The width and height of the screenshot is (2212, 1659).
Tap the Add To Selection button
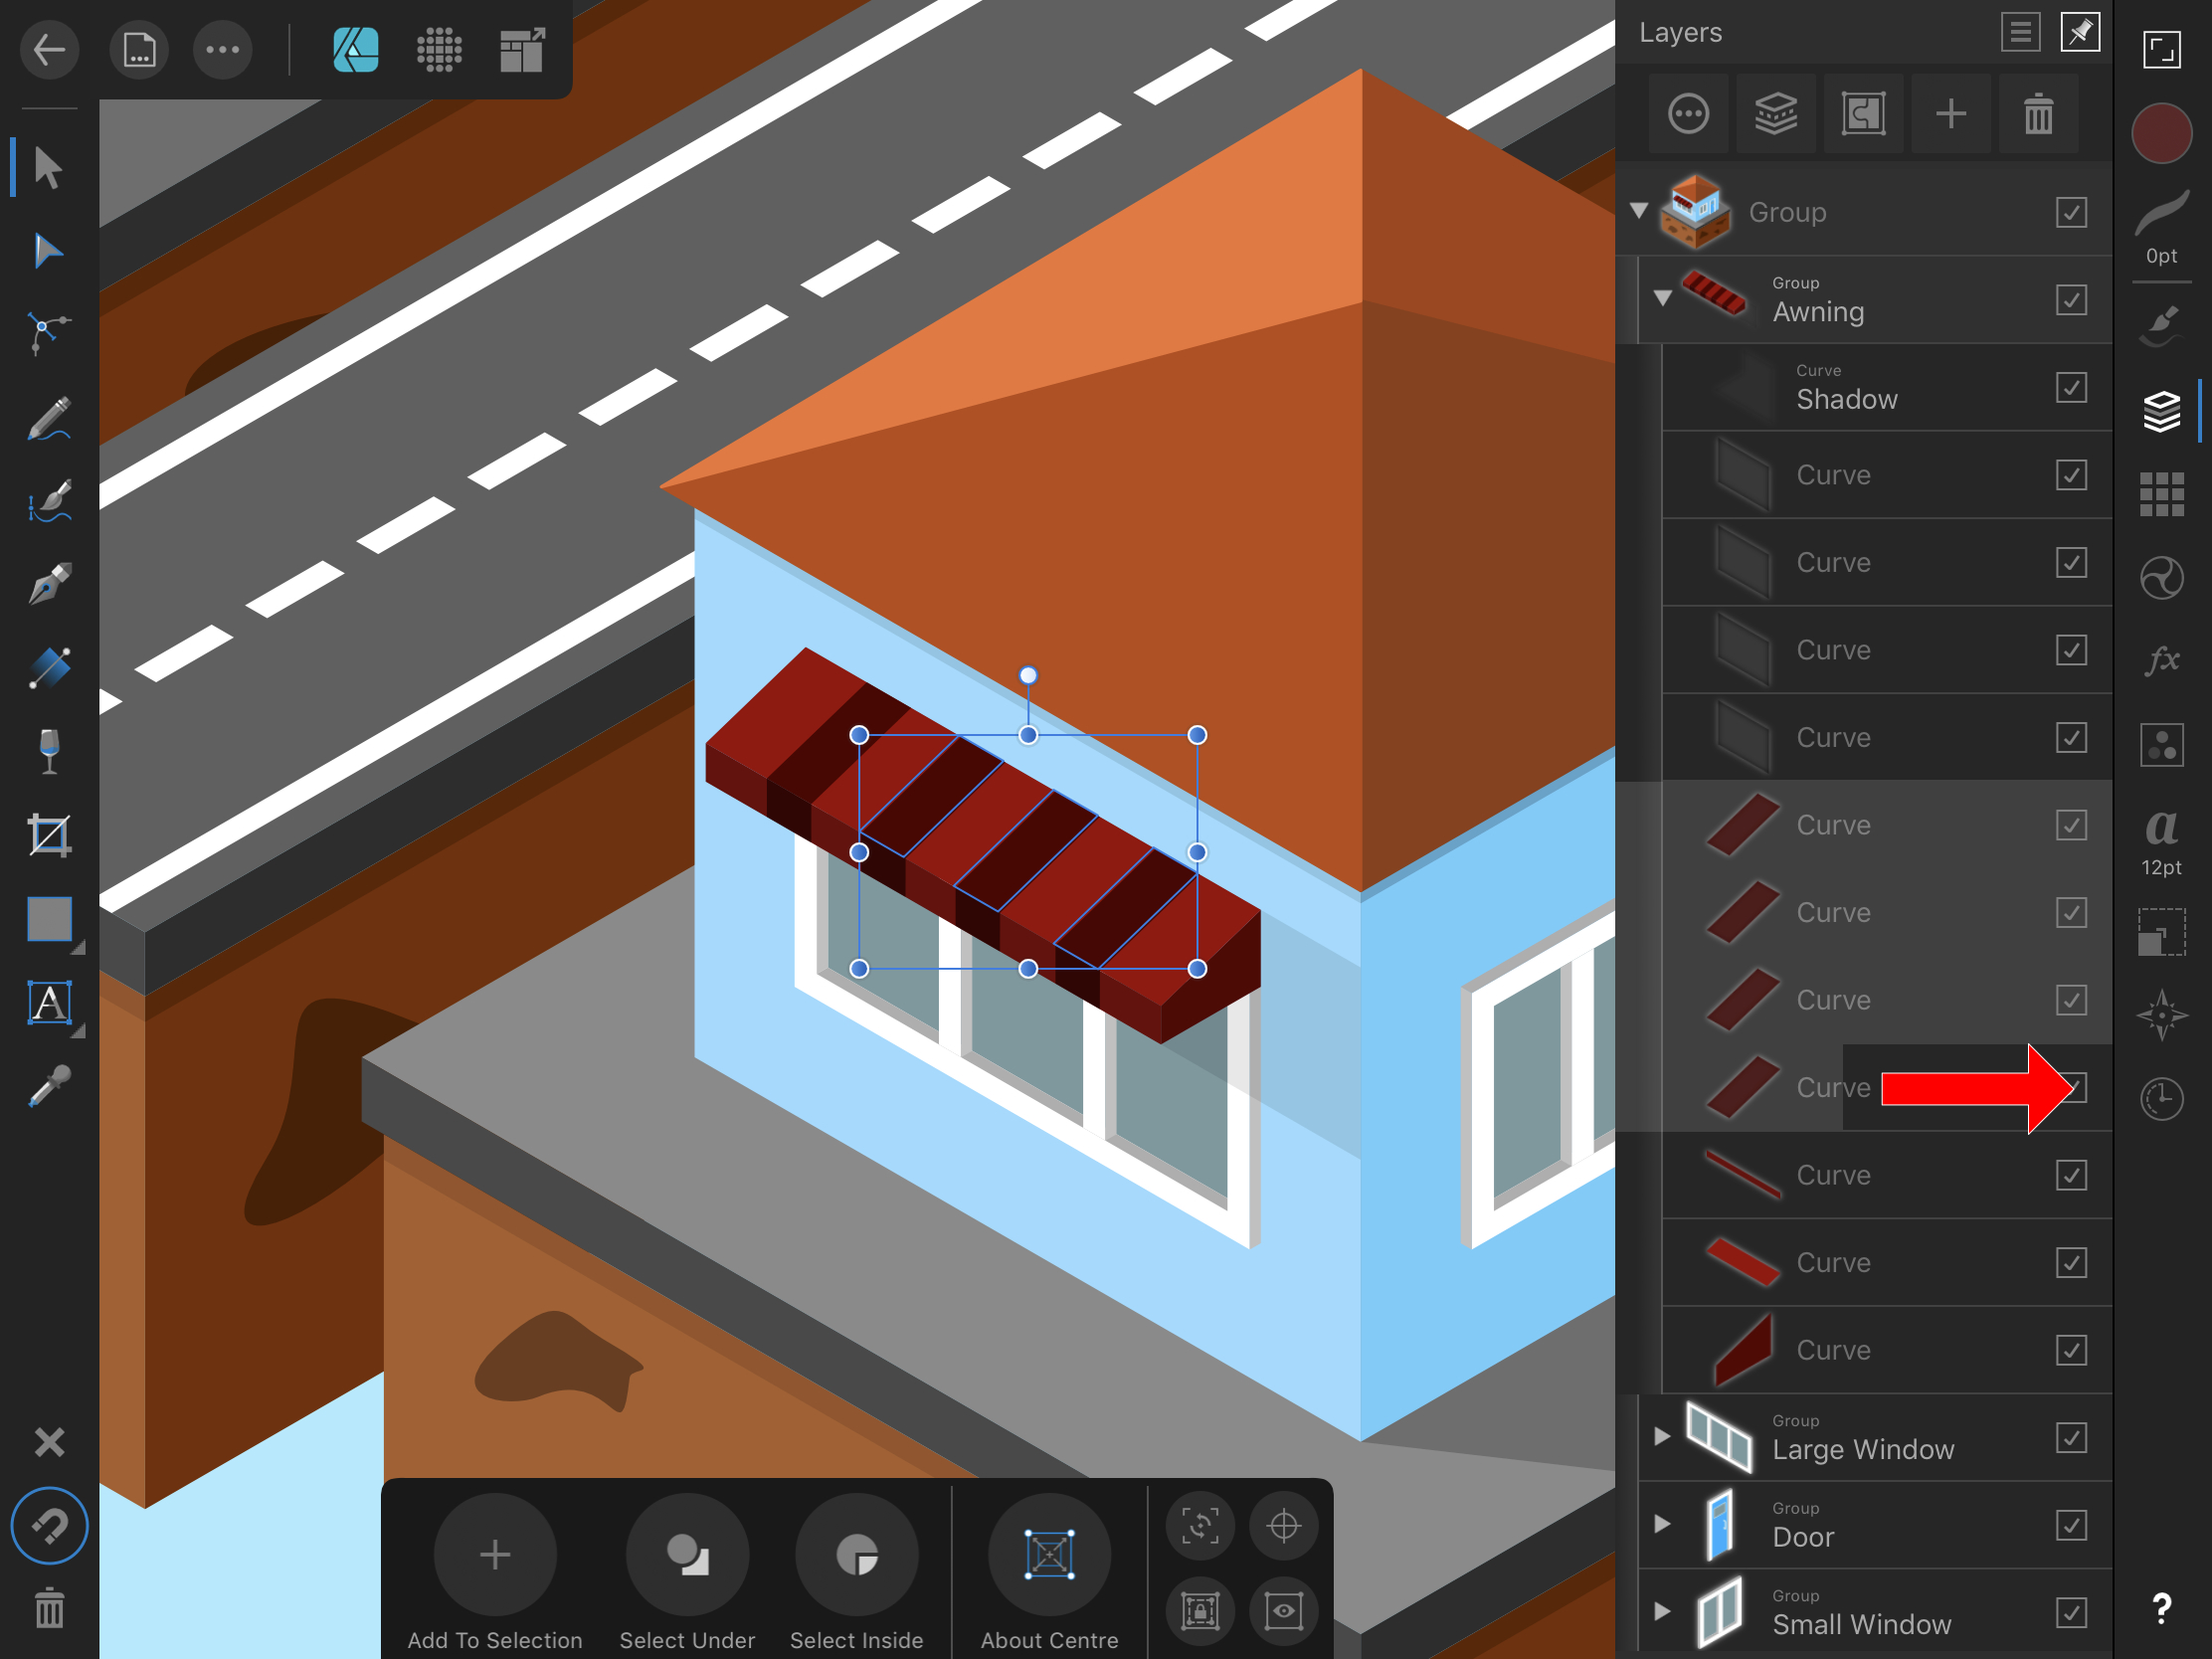coord(494,1553)
